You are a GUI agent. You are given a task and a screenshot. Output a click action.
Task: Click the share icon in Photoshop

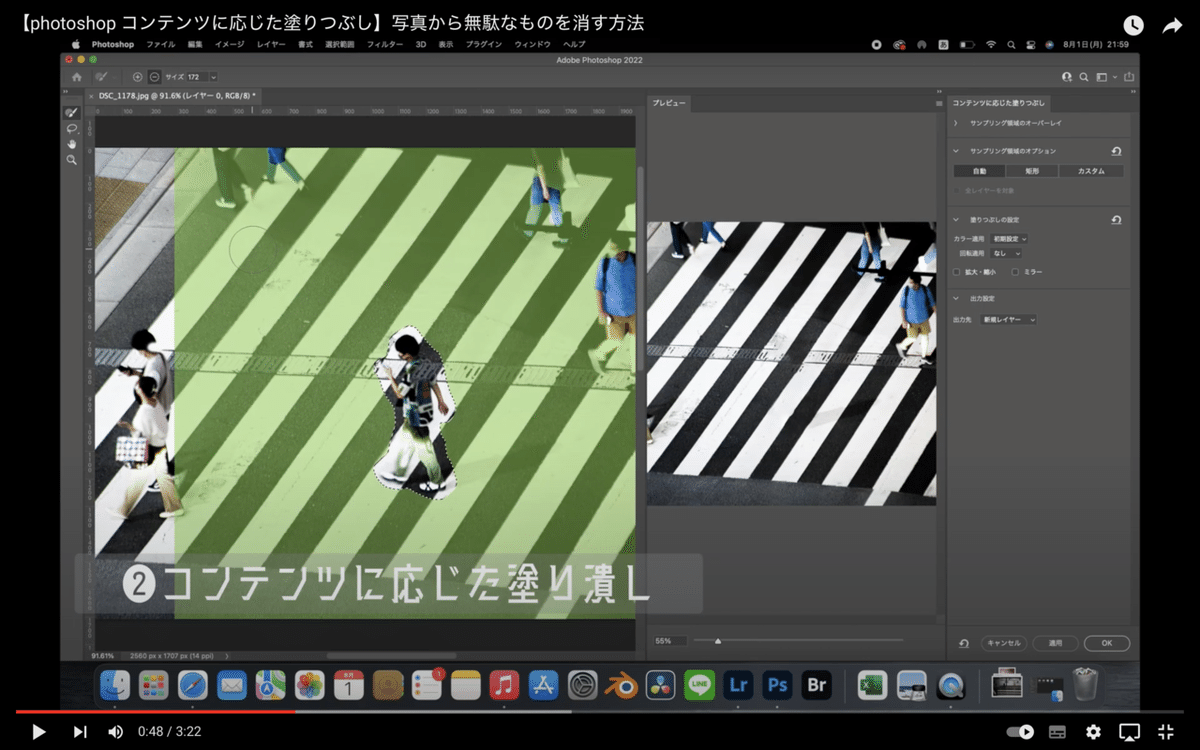(x=1129, y=77)
